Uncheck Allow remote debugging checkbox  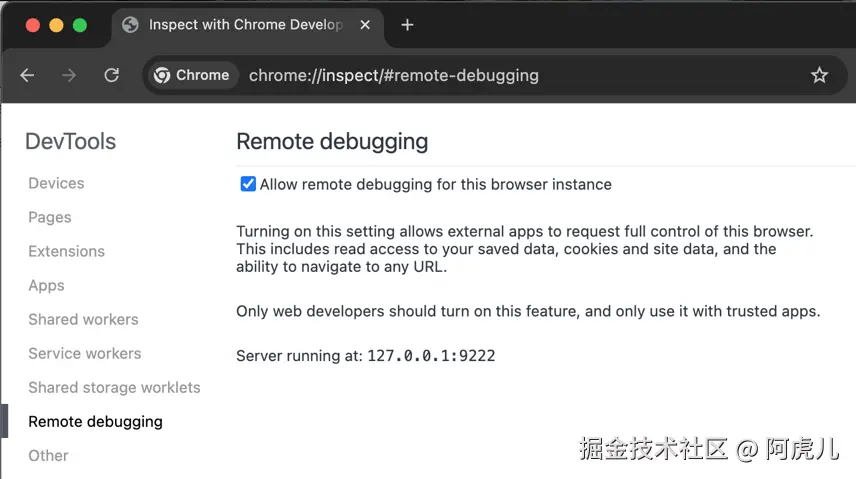point(248,184)
